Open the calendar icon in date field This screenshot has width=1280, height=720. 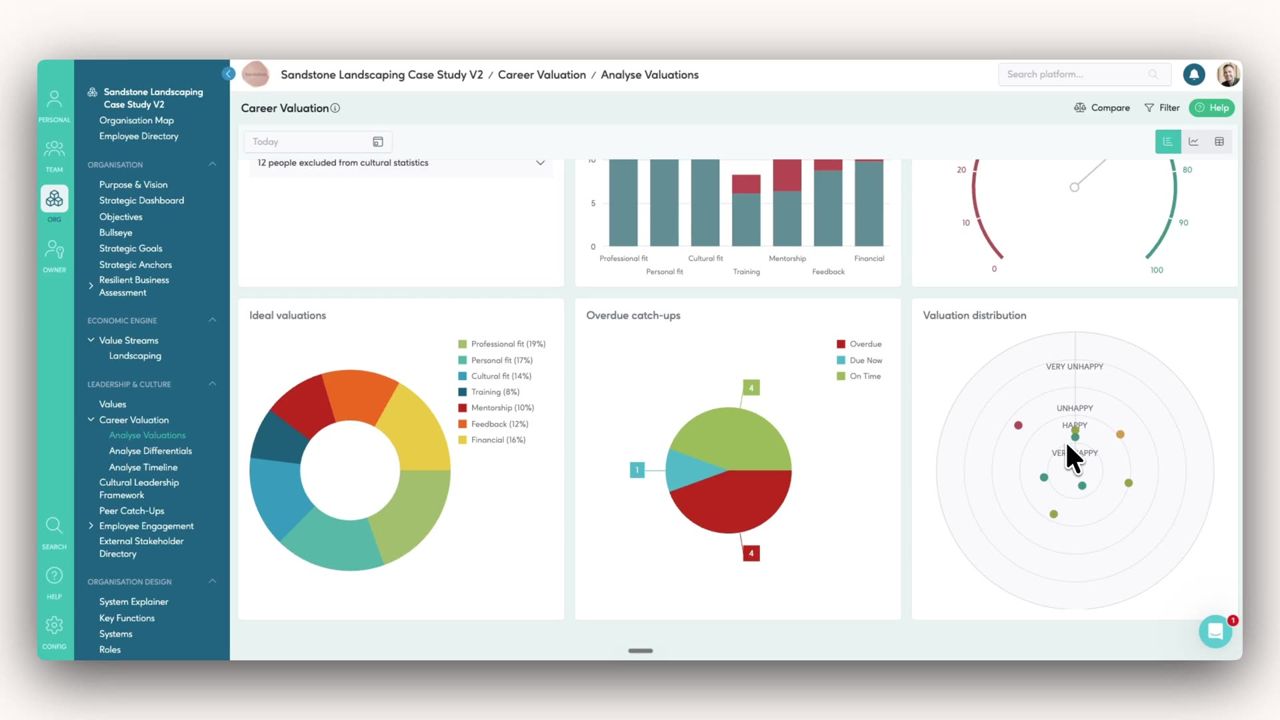tap(378, 142)
